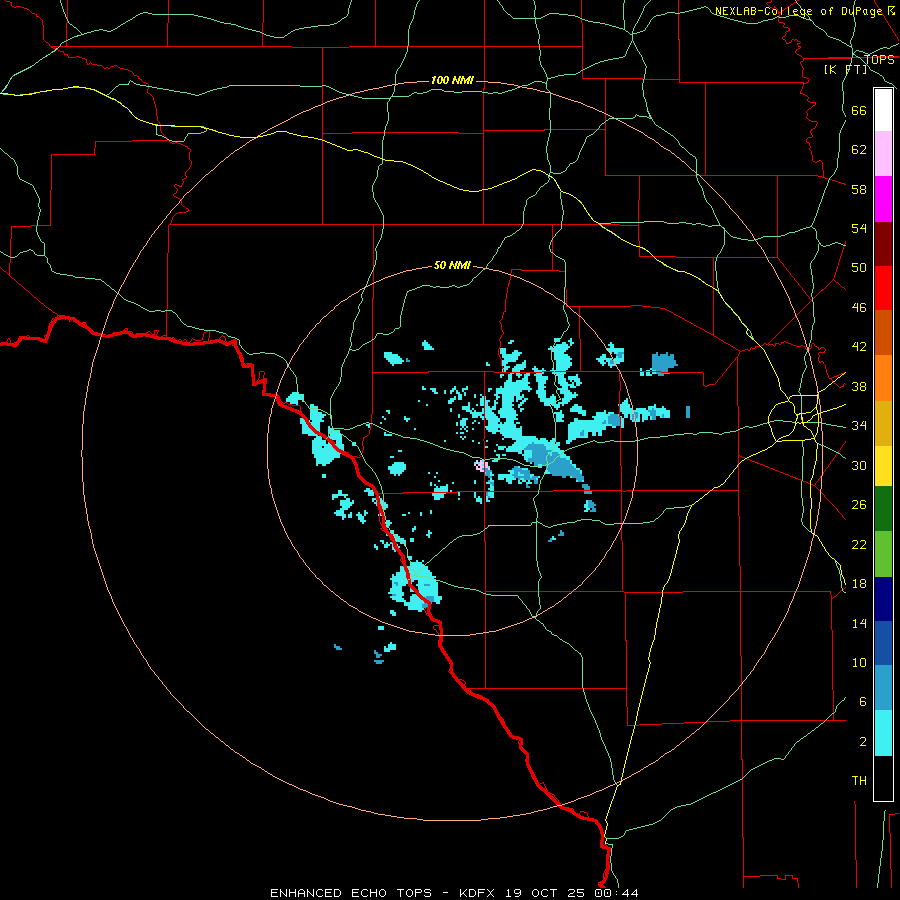Screen dimensions: 900x900
Task: Click the '46' legend value
Action: click(x=859, y=308)
